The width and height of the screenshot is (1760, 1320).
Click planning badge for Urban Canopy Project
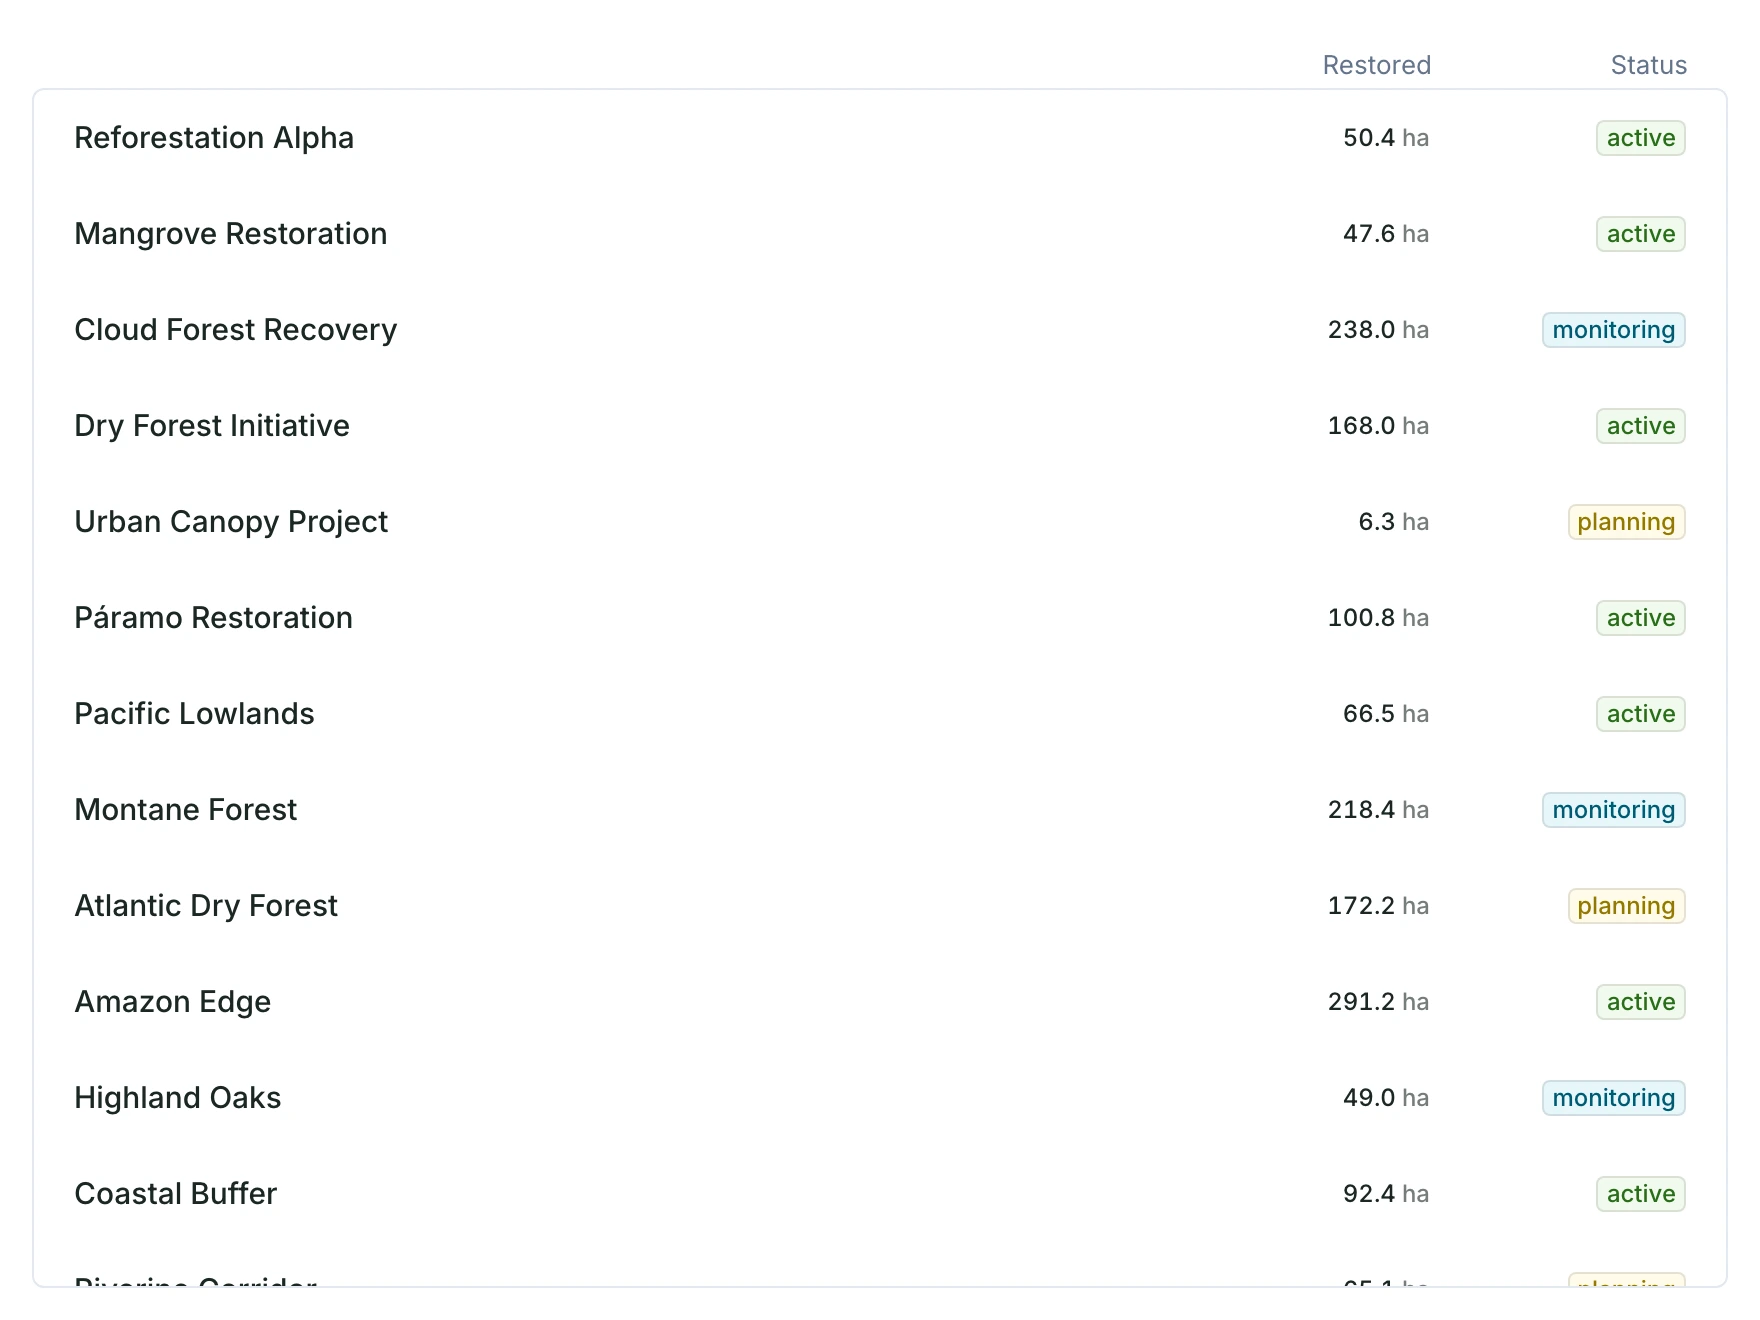1627,522
